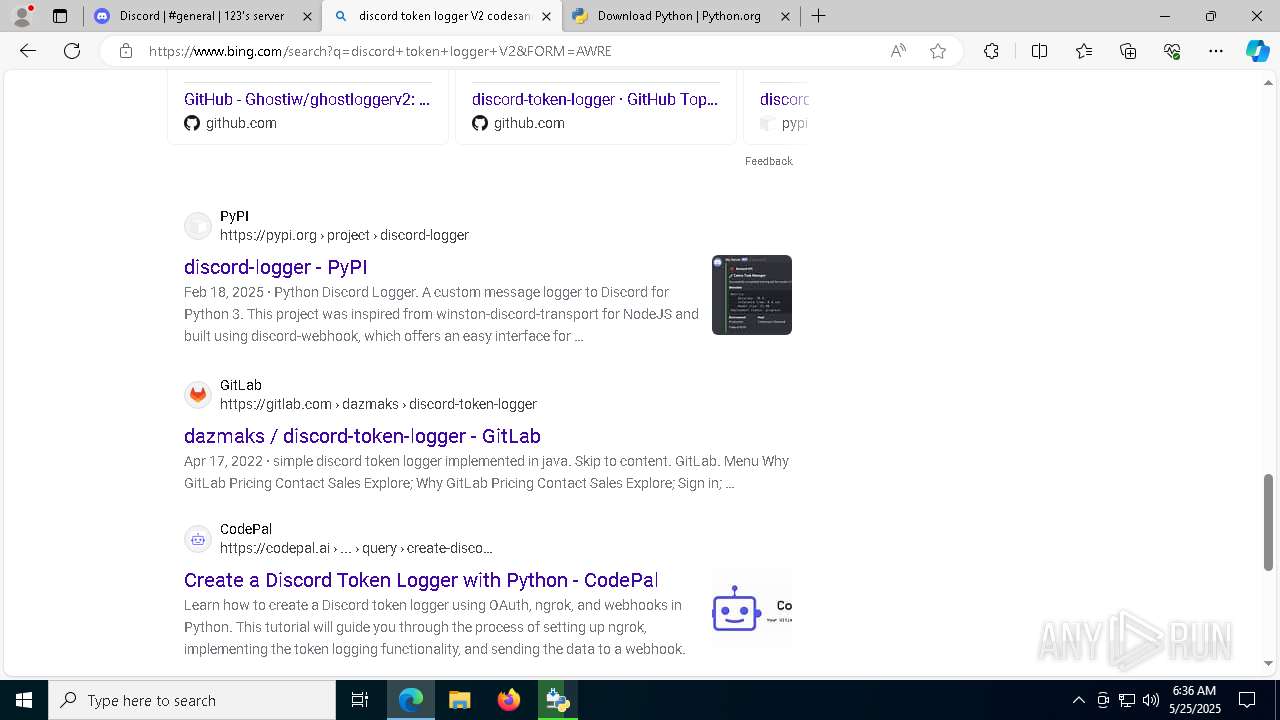The width and height of the screenshot is (1280, 720).
Task: Open the network status tray icon
Action: [x=1127, y=700]
